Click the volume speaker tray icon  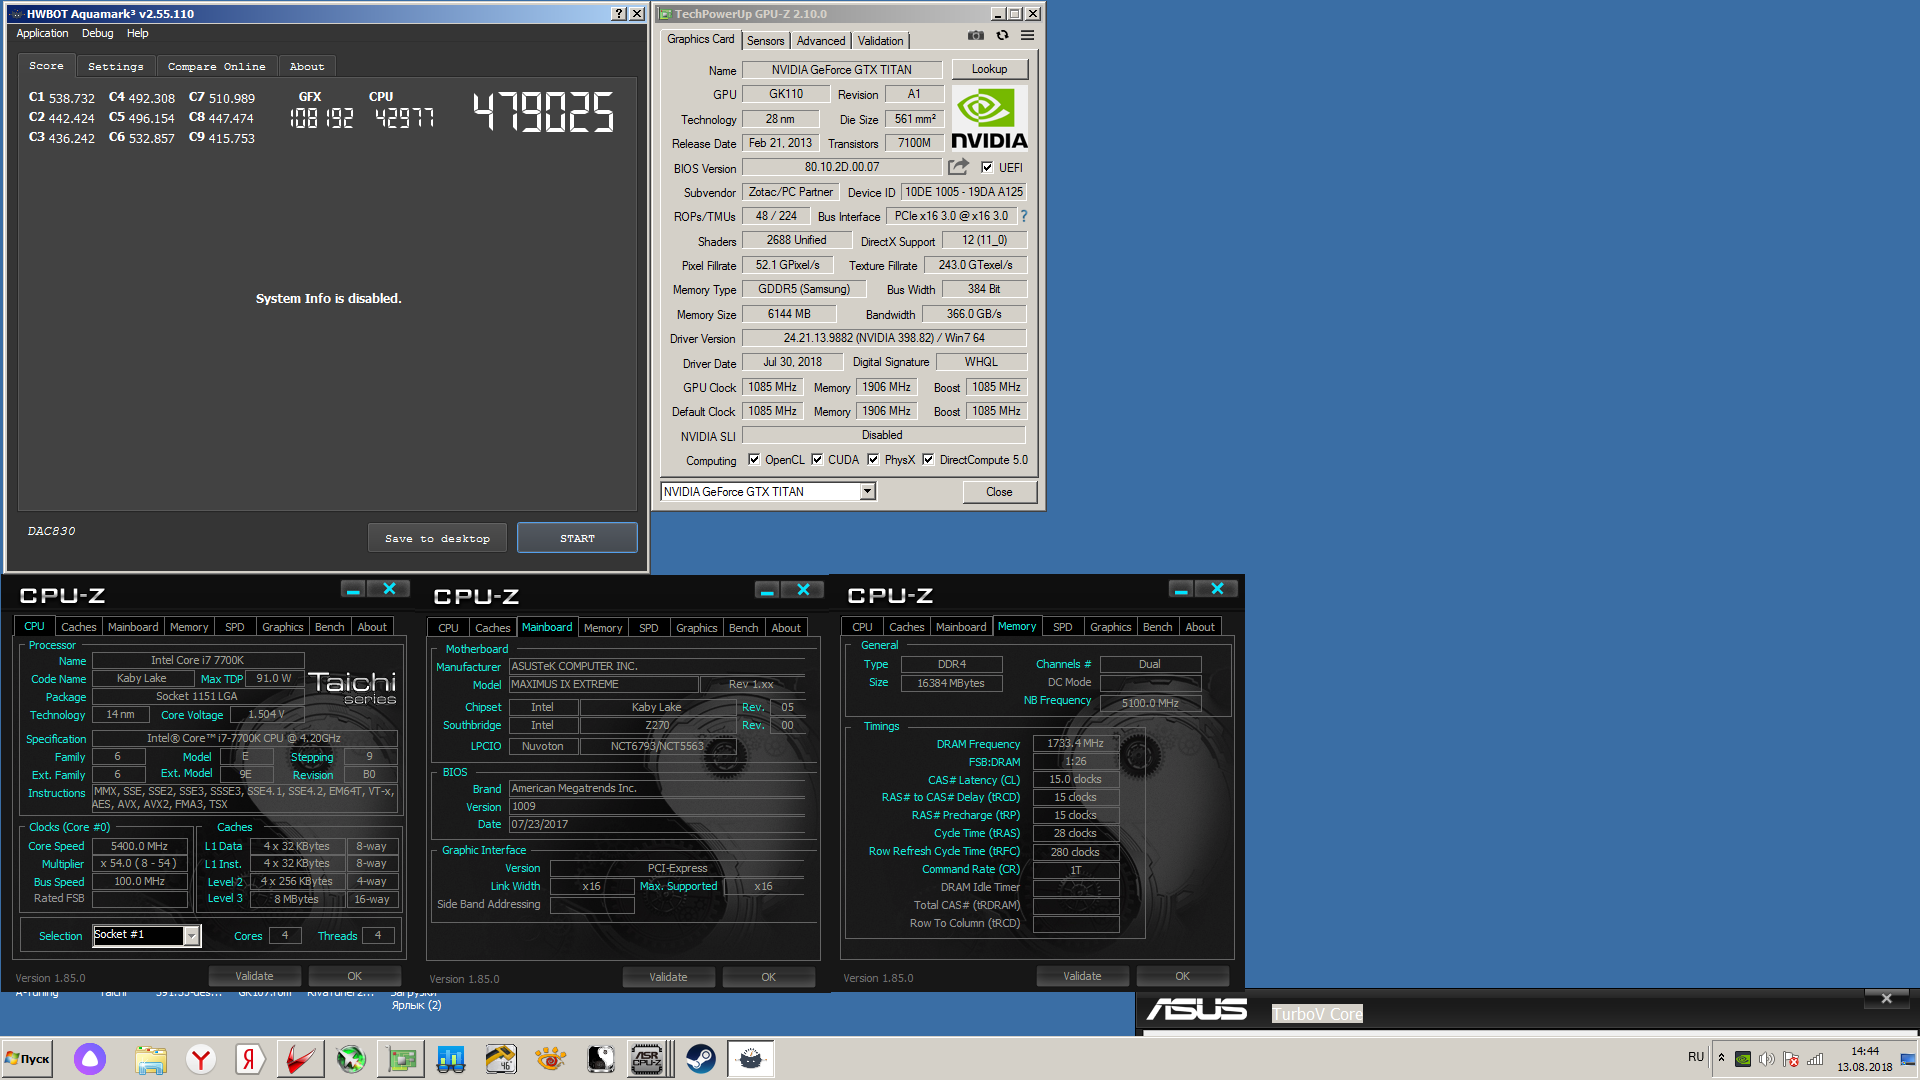pyautogui.click(x=1767, y=1059)
